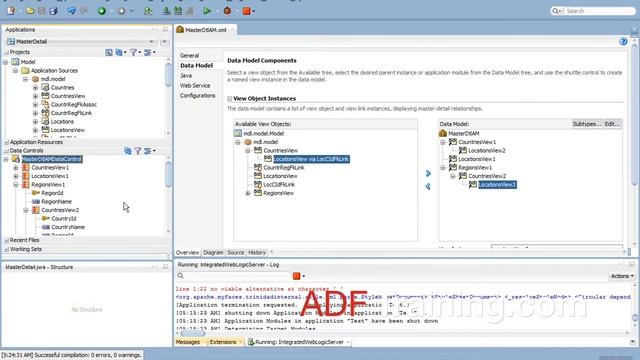Screen dimensions: 640x360
Task: Select RegionName attribute in Data Controls
Action: point(56,202)
